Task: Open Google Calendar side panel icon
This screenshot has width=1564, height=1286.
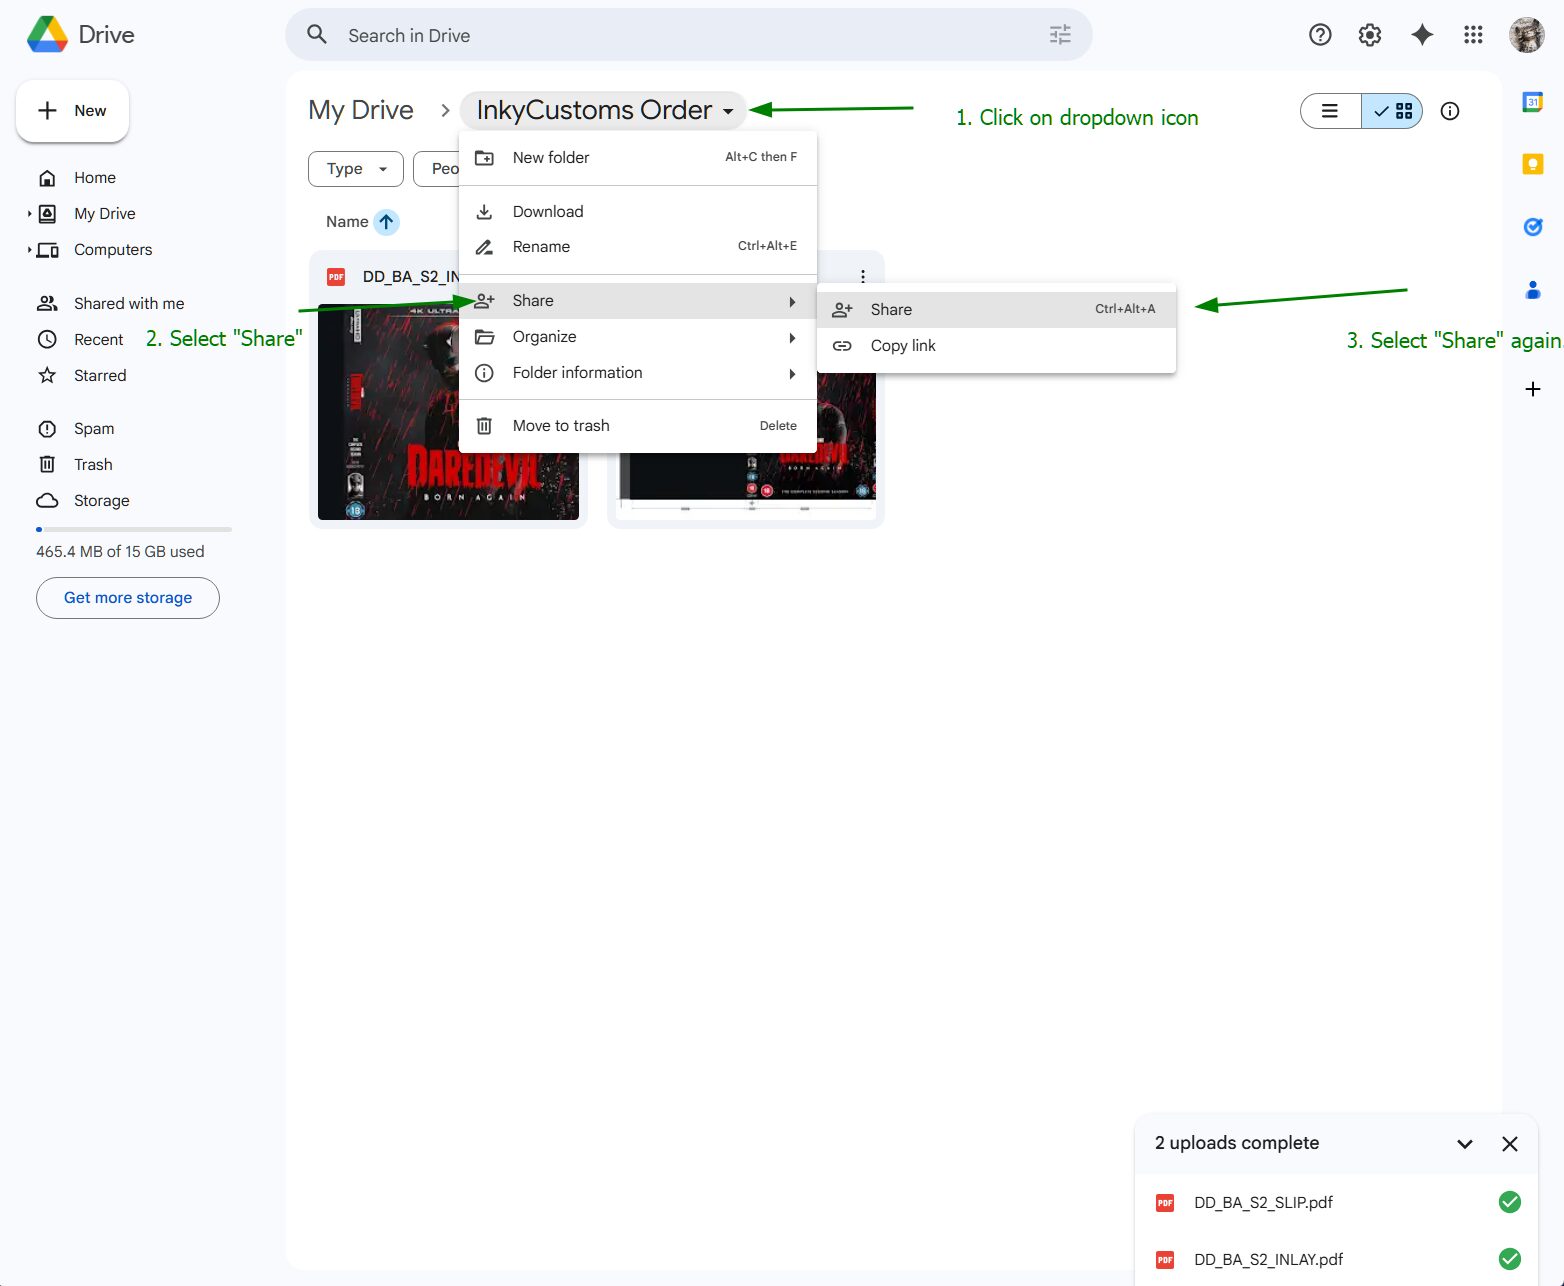Action: pyautogui.click(x=1533, y=102)
